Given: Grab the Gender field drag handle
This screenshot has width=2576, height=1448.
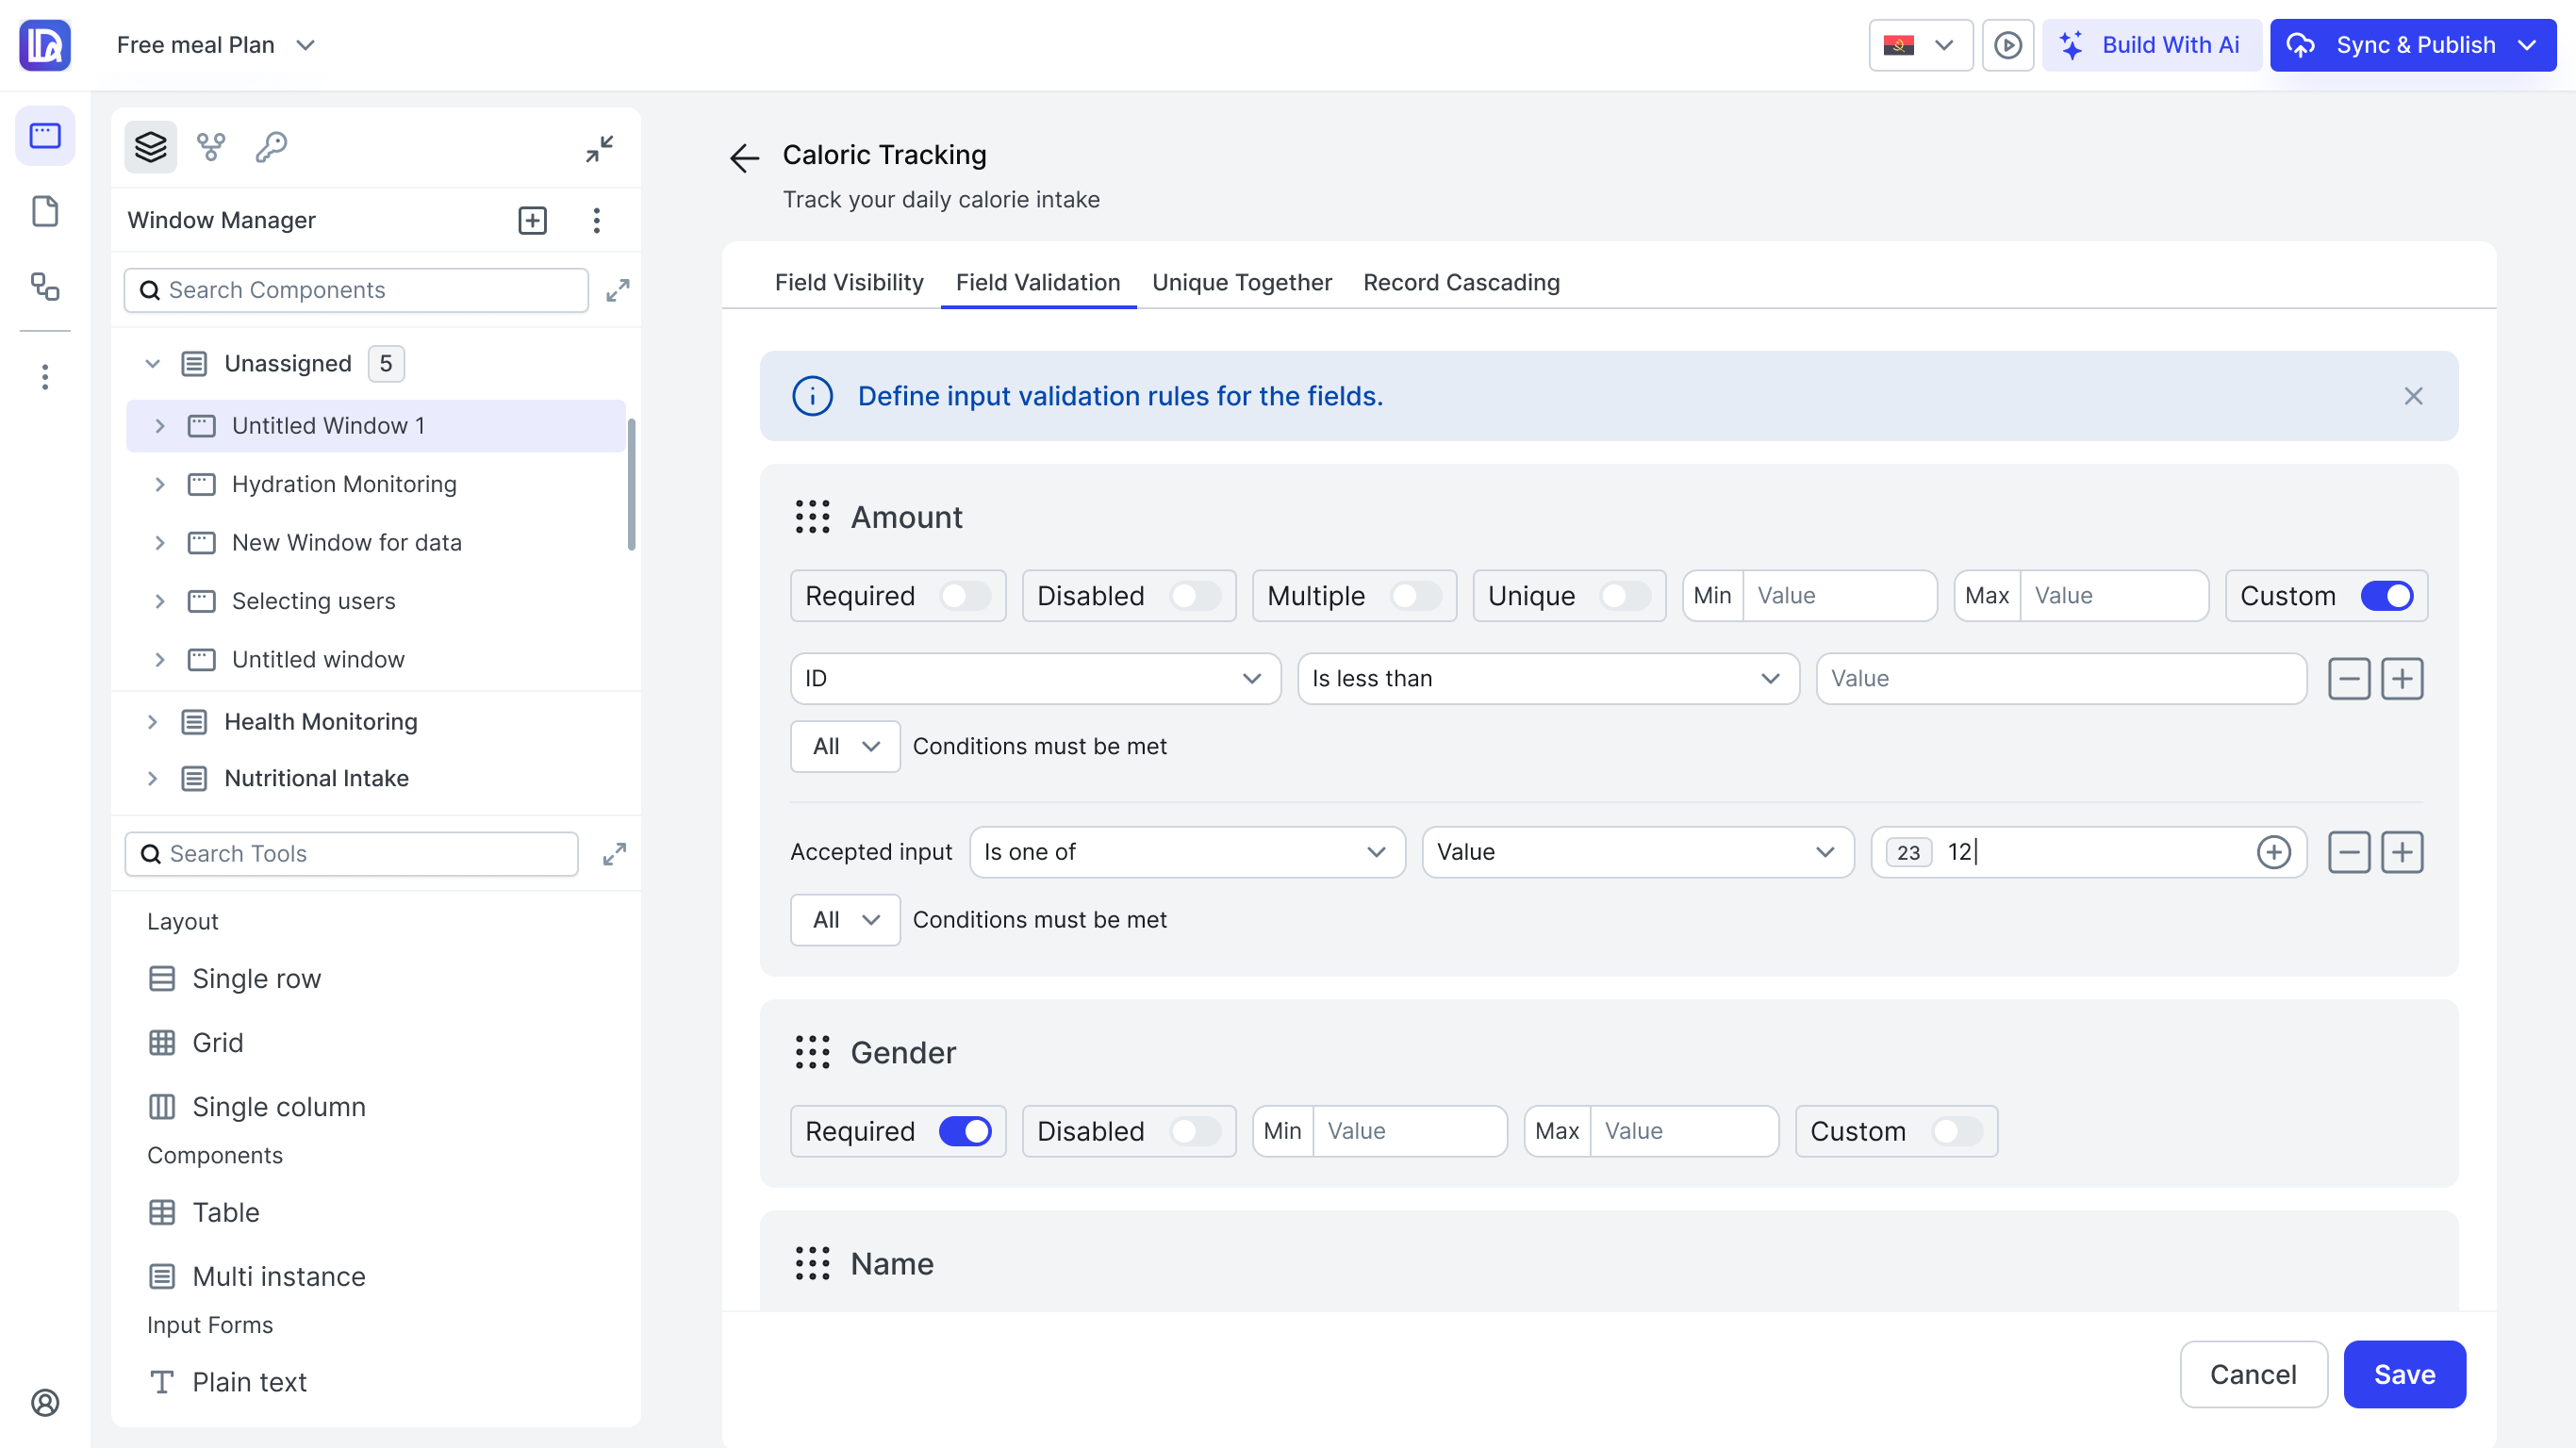Looking at the screenshot, I should [x=812, y=1052].
